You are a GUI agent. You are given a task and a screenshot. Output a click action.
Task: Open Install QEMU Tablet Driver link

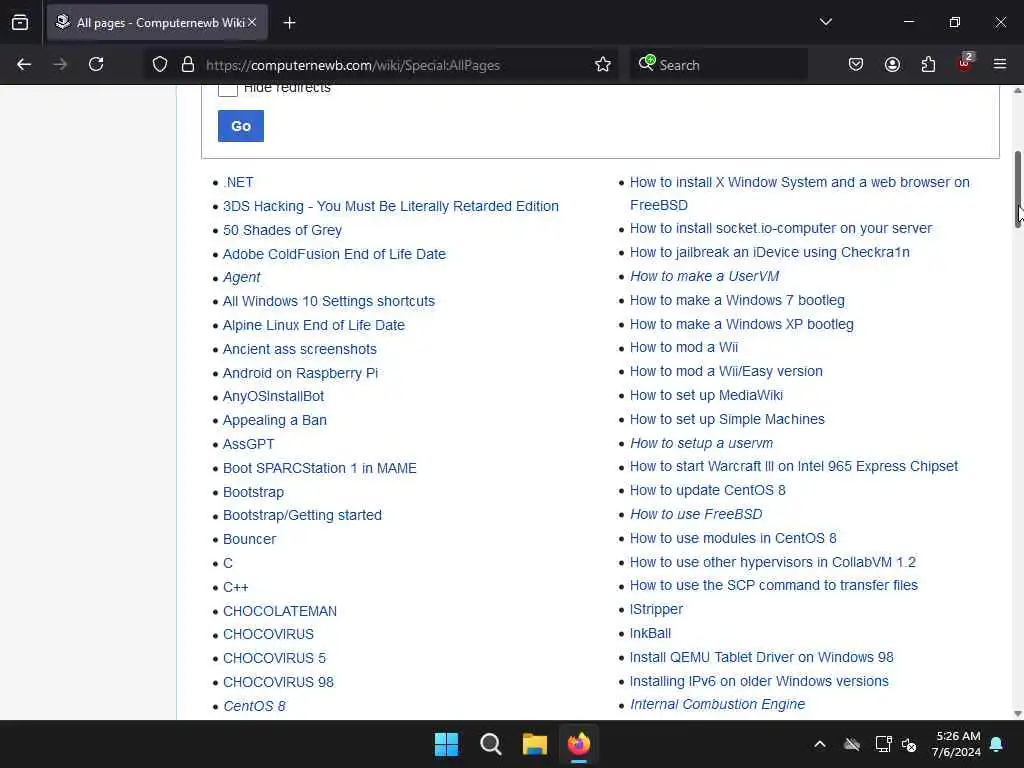761,657
